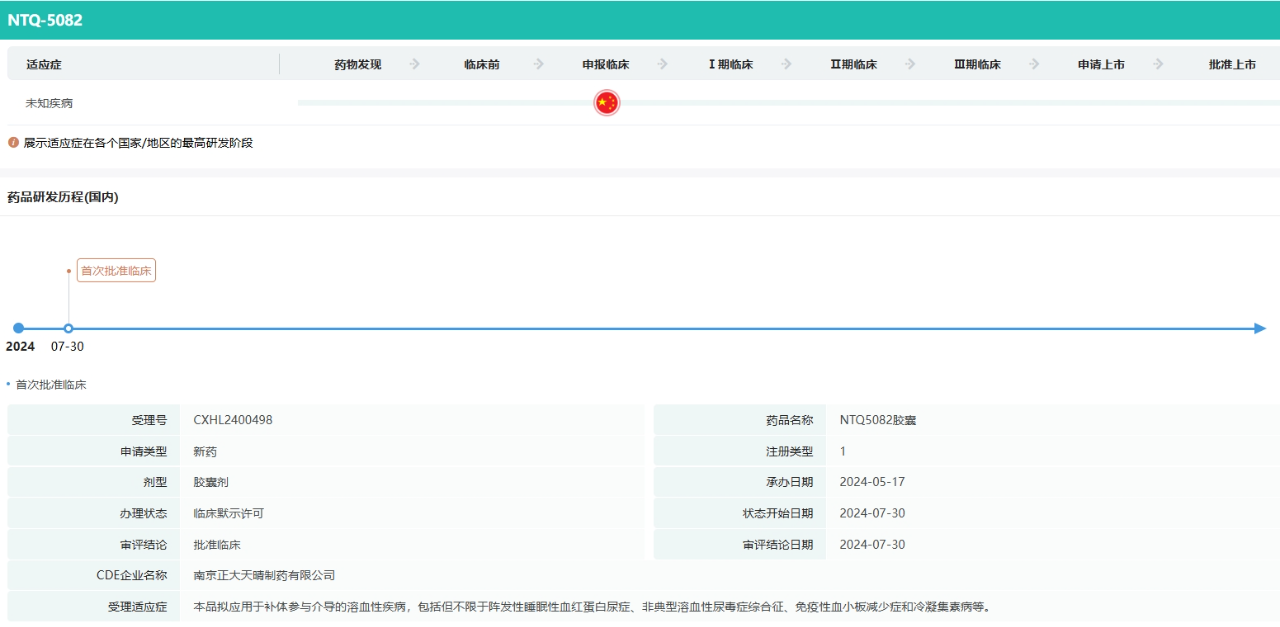Click the 07-30 timeline node marker
1280x627 pixels.
[68, 328]
